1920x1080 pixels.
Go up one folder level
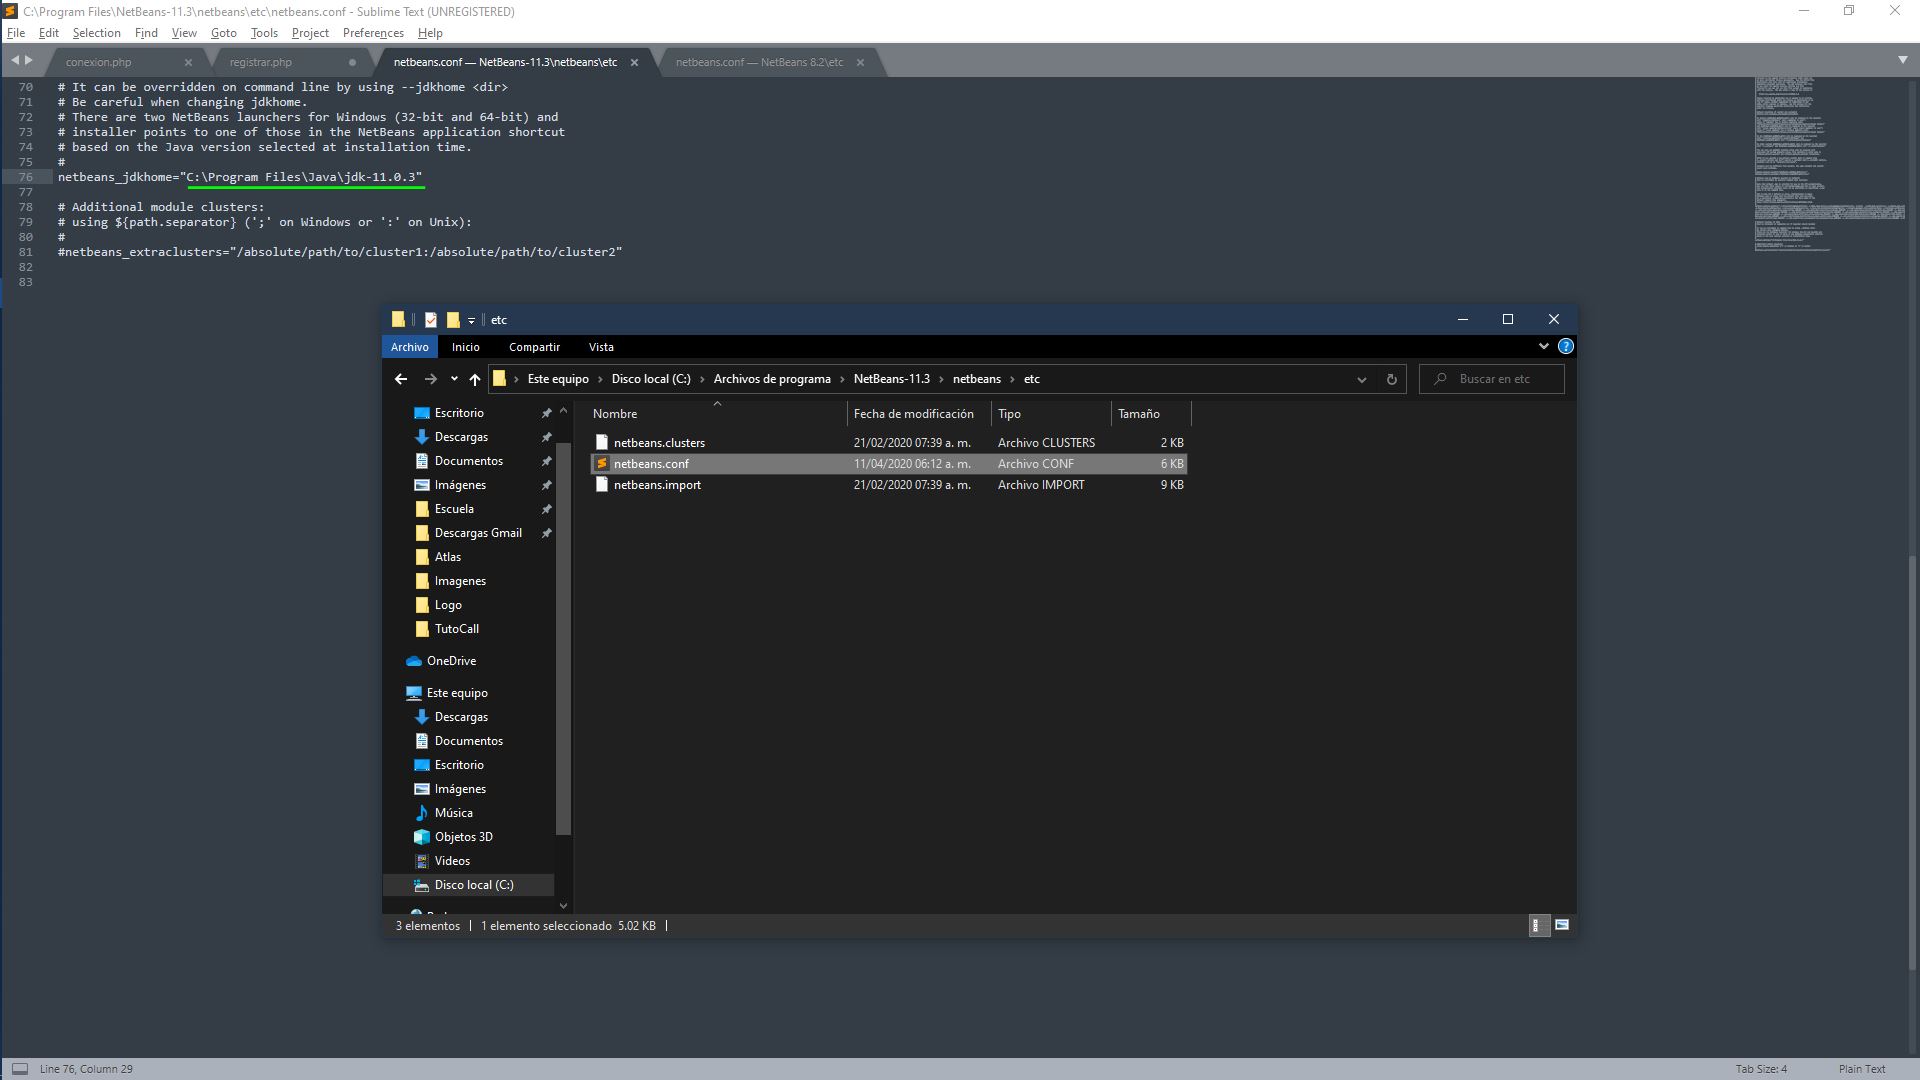click(x=475, y=379)
